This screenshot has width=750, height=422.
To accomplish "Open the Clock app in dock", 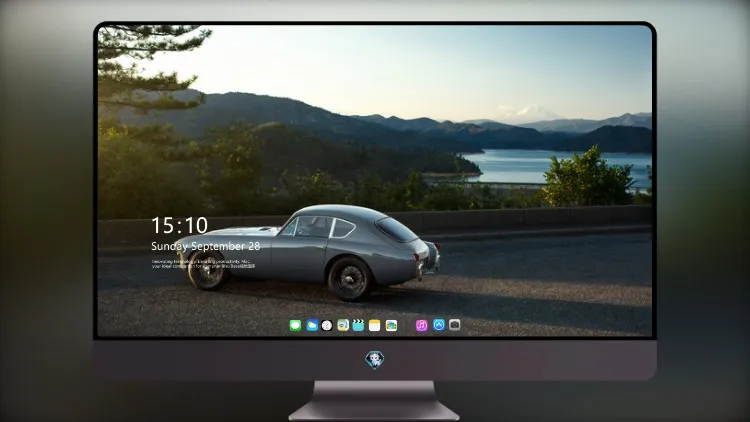I will point(327,325).
